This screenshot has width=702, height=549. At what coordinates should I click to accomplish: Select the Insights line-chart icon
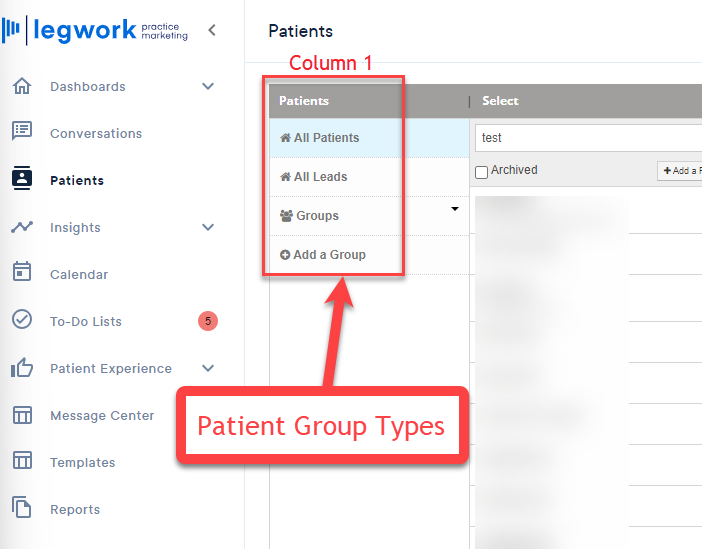click(x=22, y=227)
